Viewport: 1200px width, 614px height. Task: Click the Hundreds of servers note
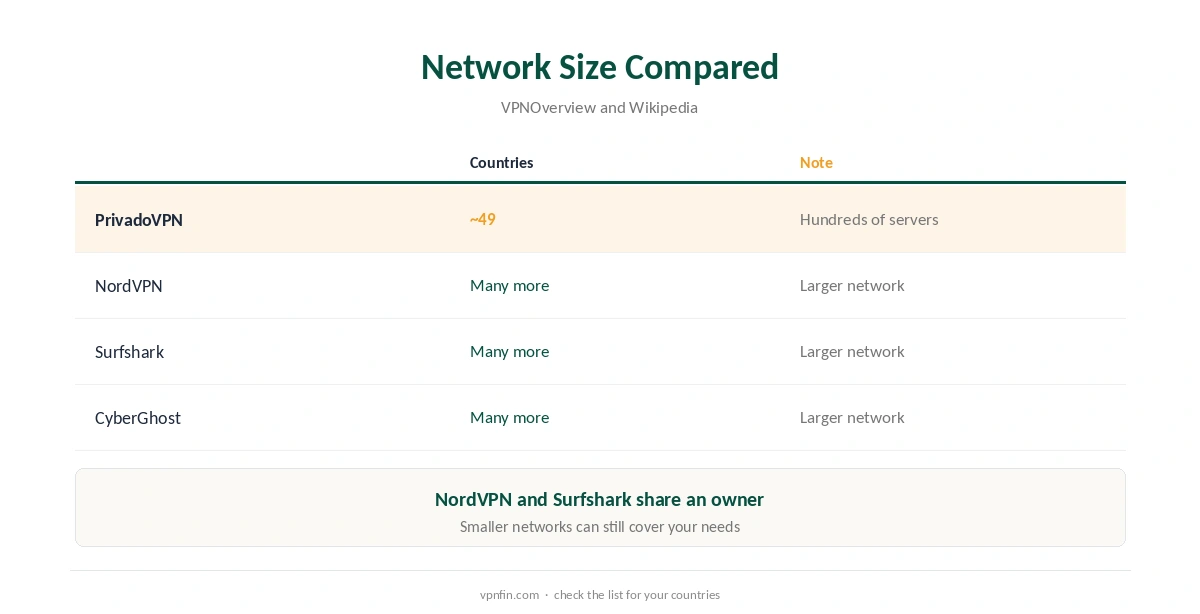coord(869,219)
